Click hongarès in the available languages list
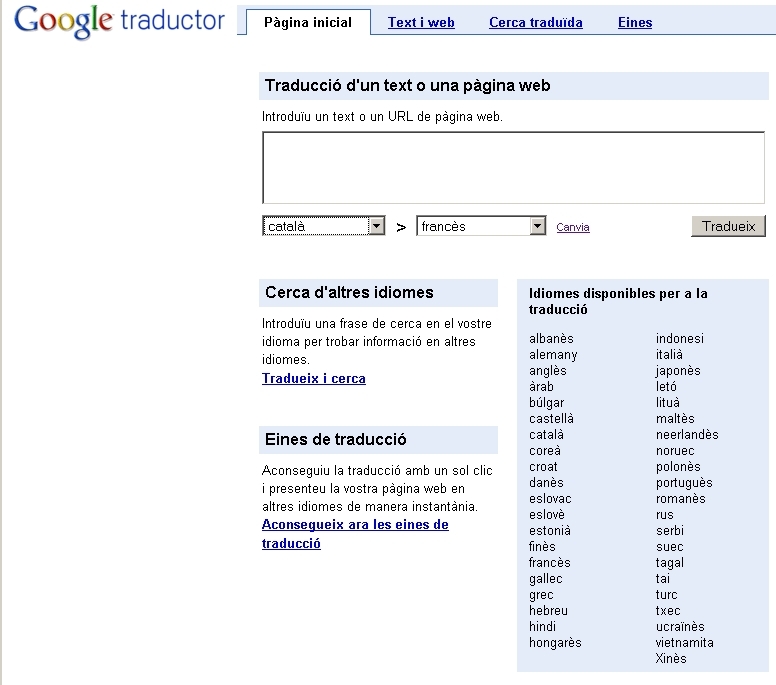This screenshot has height=685, width=776. coord(555,643)
